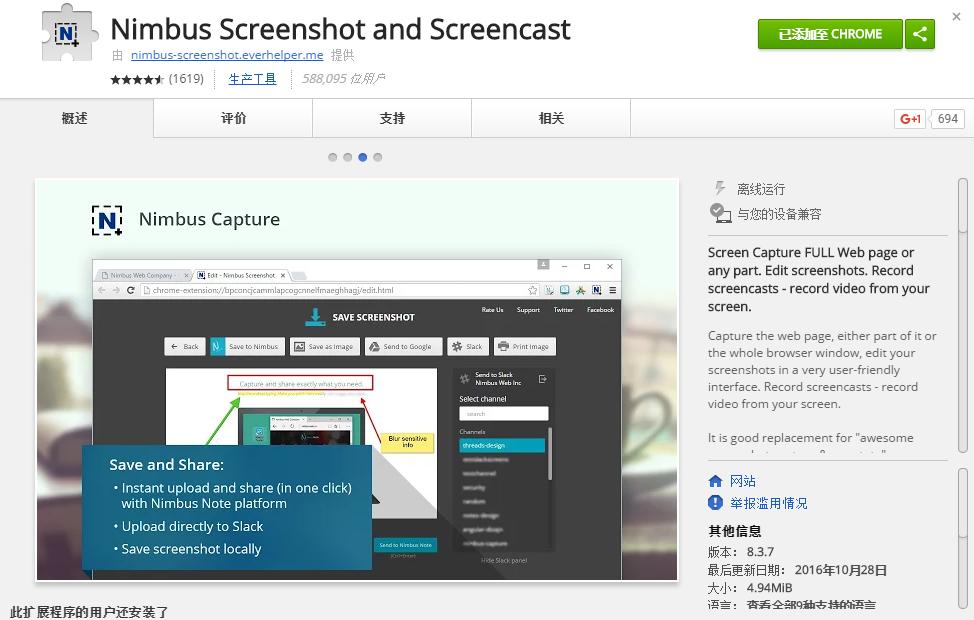Click the 694 Google plus count
974x620 pixels.
947,119
